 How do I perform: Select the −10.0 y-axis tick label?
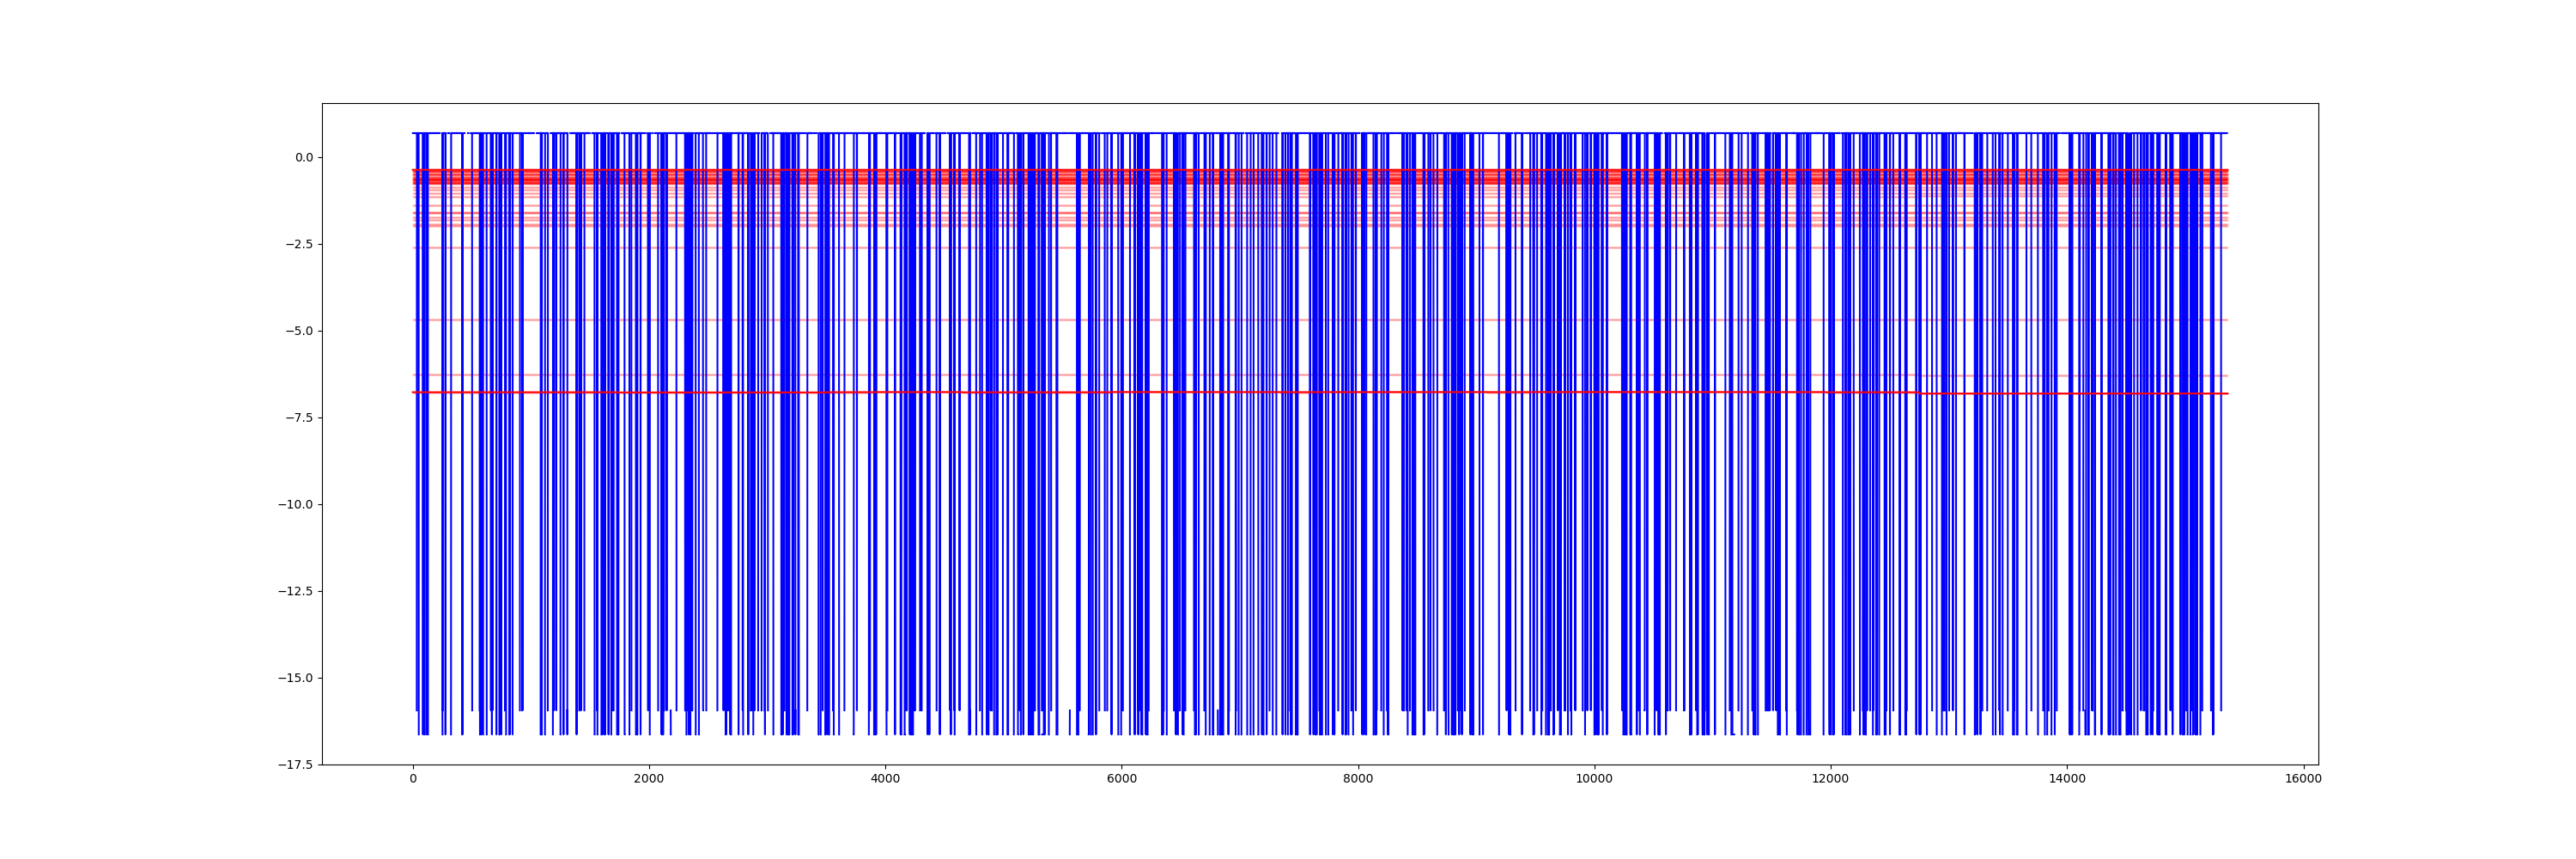coord(296,505)
